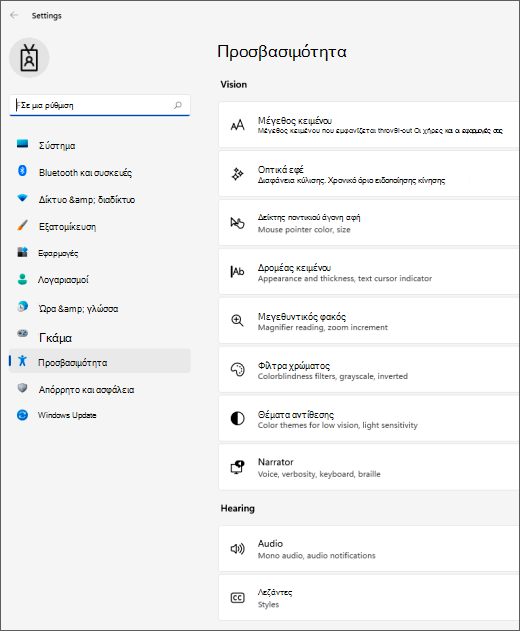Viewport: 520px width, 631px height.
Task: Click the color filters palette icon
Action: [x=237, y=369]
